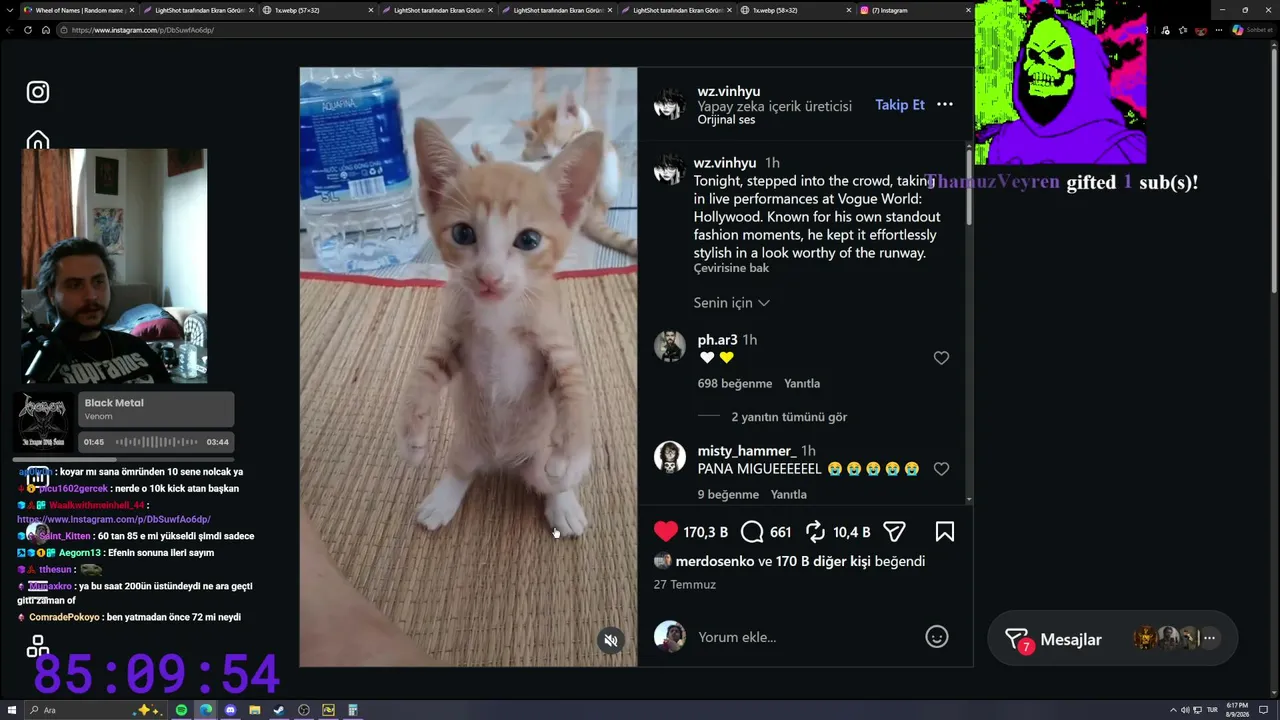Viewport: 1280px width, 720px height.
Task: Open Copilot 'Sohbet et' button
Action: point(1252,30)
